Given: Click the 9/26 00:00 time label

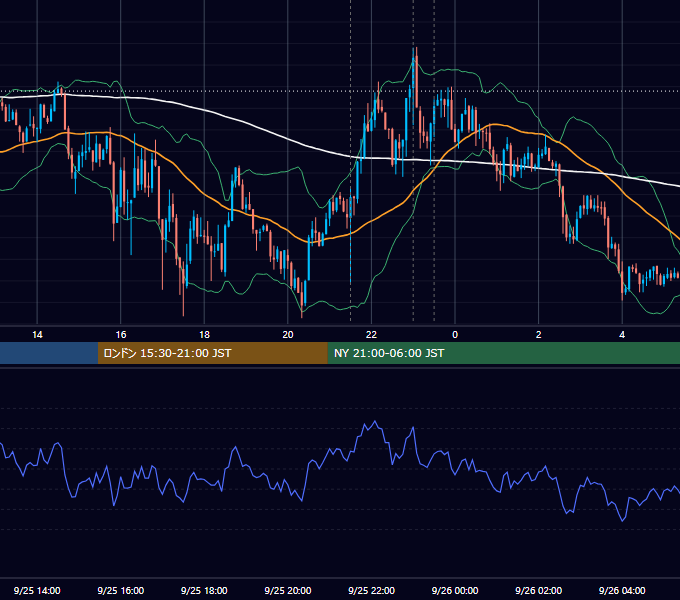Looking at the screenshot, I should tap(455, 590).
